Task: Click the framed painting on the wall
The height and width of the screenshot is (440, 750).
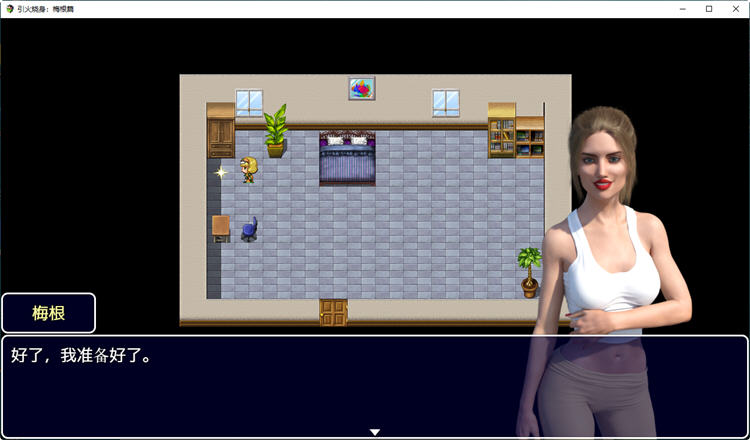Action: coord(361,88)
